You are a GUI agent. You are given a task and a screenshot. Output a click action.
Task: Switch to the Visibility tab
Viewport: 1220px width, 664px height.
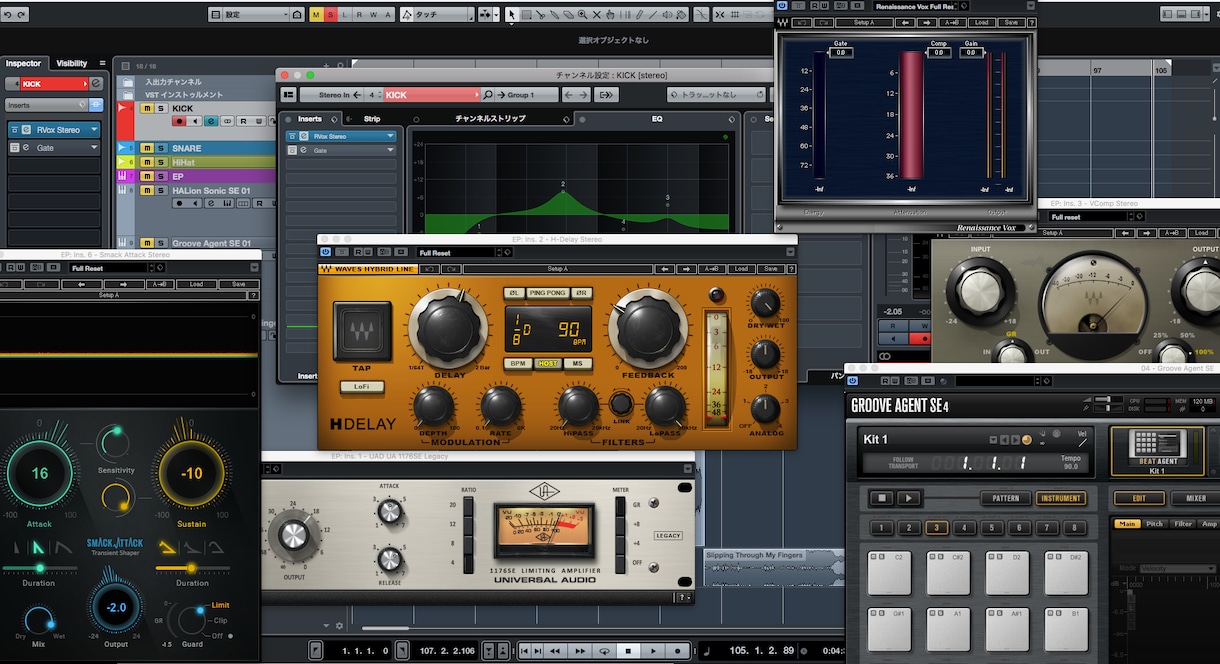pos(72,63)
